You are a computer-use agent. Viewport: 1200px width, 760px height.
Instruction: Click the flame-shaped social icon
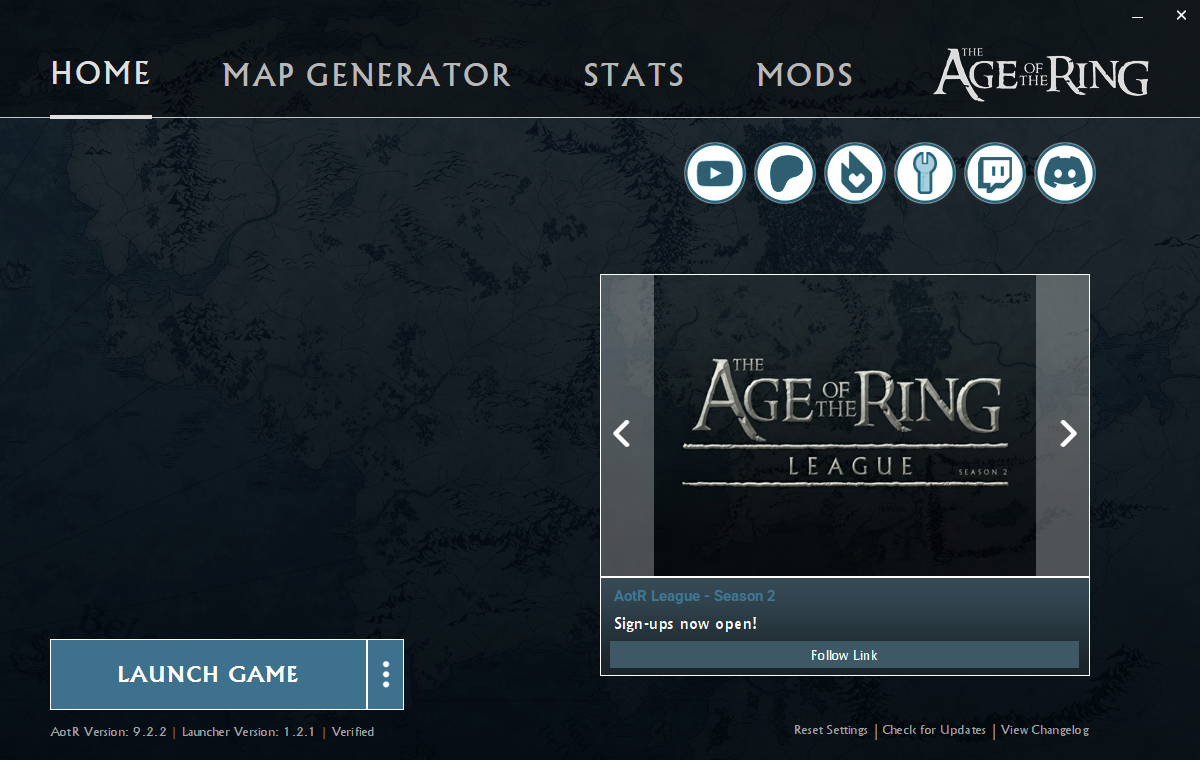point(855,173)
